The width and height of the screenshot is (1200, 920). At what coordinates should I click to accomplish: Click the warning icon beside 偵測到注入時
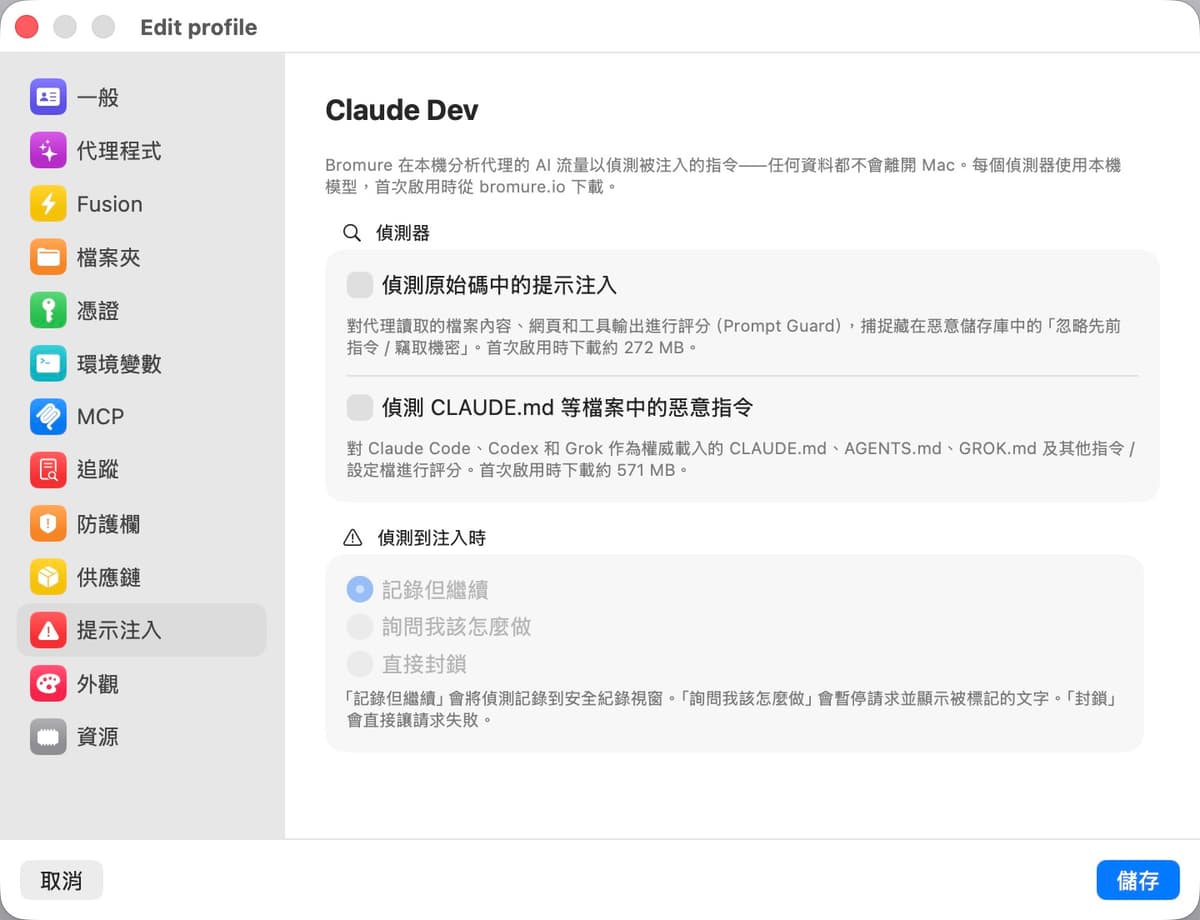(352, 538)
